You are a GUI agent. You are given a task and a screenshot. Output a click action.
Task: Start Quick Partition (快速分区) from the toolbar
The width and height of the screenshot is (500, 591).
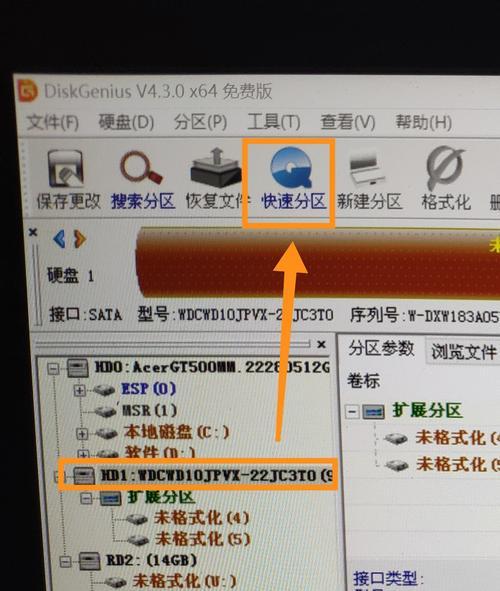[x=293, y=179]
